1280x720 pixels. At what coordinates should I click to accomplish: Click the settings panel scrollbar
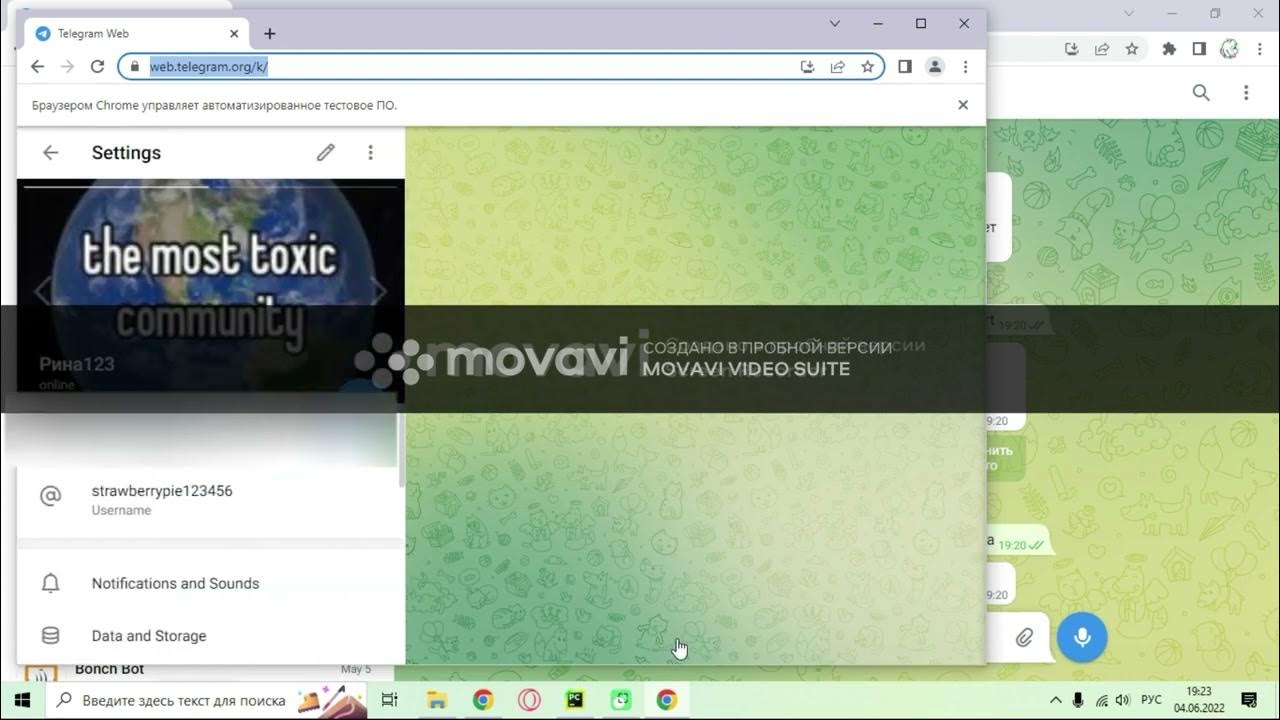(401, 450)
